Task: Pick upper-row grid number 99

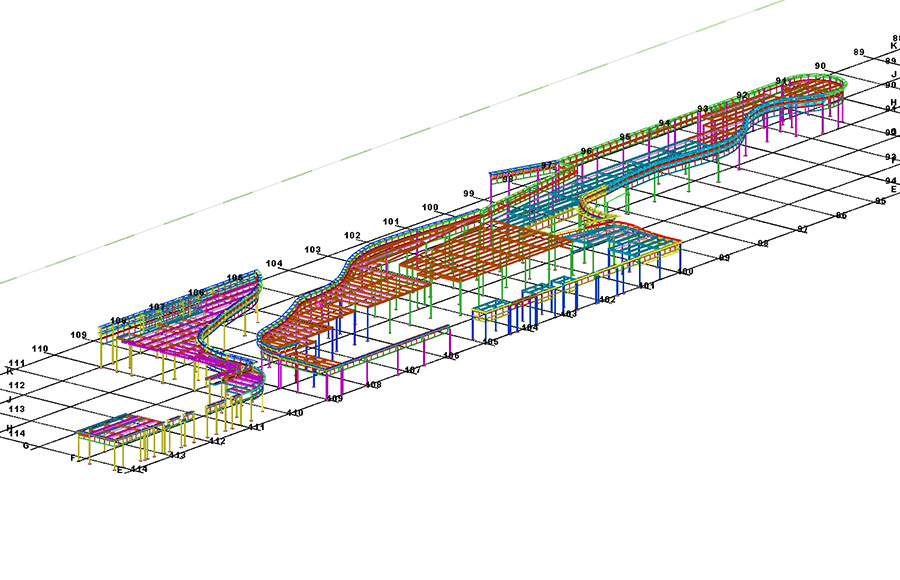Action: tap(469, 194)
